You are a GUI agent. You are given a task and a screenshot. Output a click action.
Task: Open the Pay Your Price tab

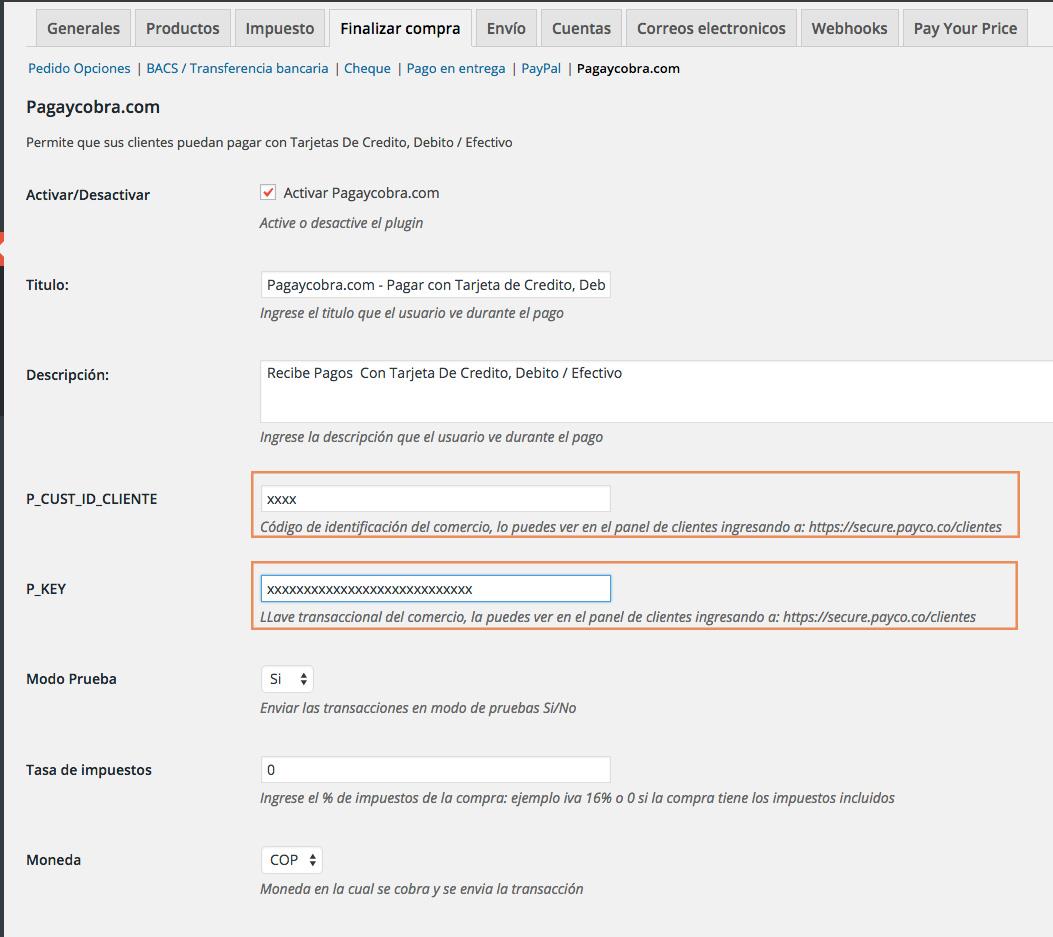[x=965, y=28]
